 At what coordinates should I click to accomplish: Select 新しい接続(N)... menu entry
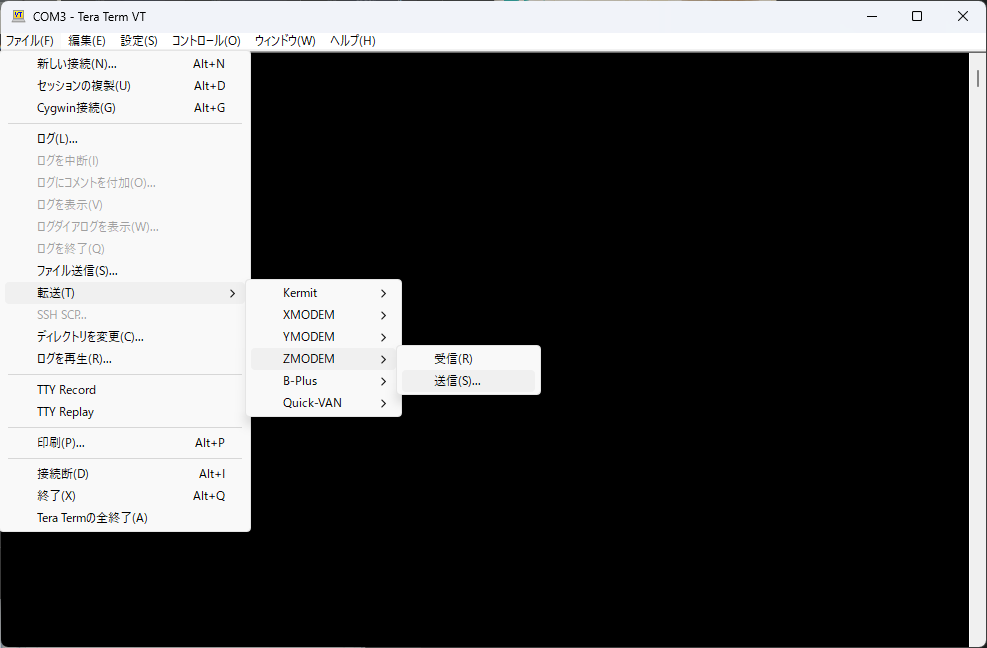click(x=125, y=64)
